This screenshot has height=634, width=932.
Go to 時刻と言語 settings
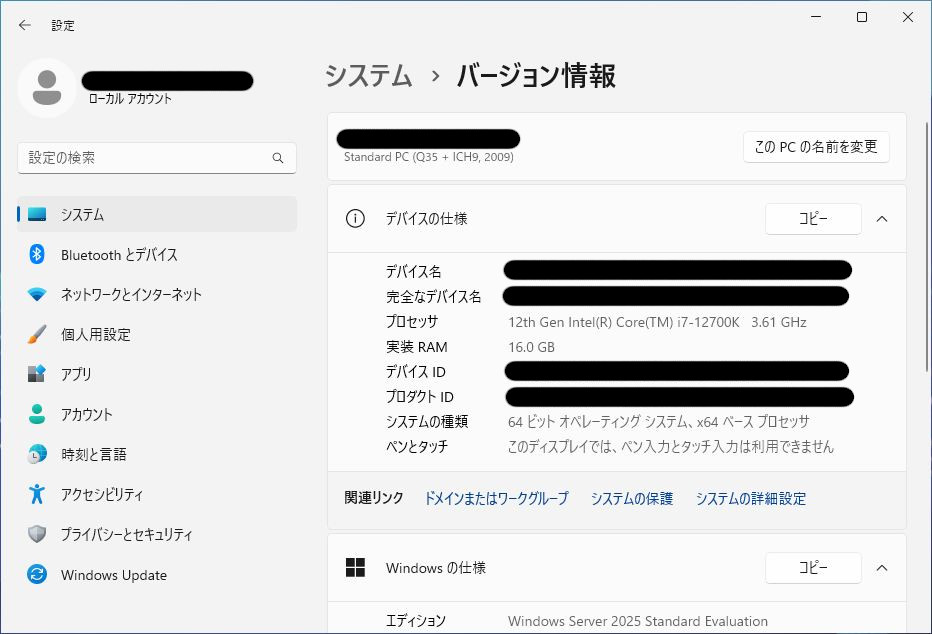click(x=157, y=454)
